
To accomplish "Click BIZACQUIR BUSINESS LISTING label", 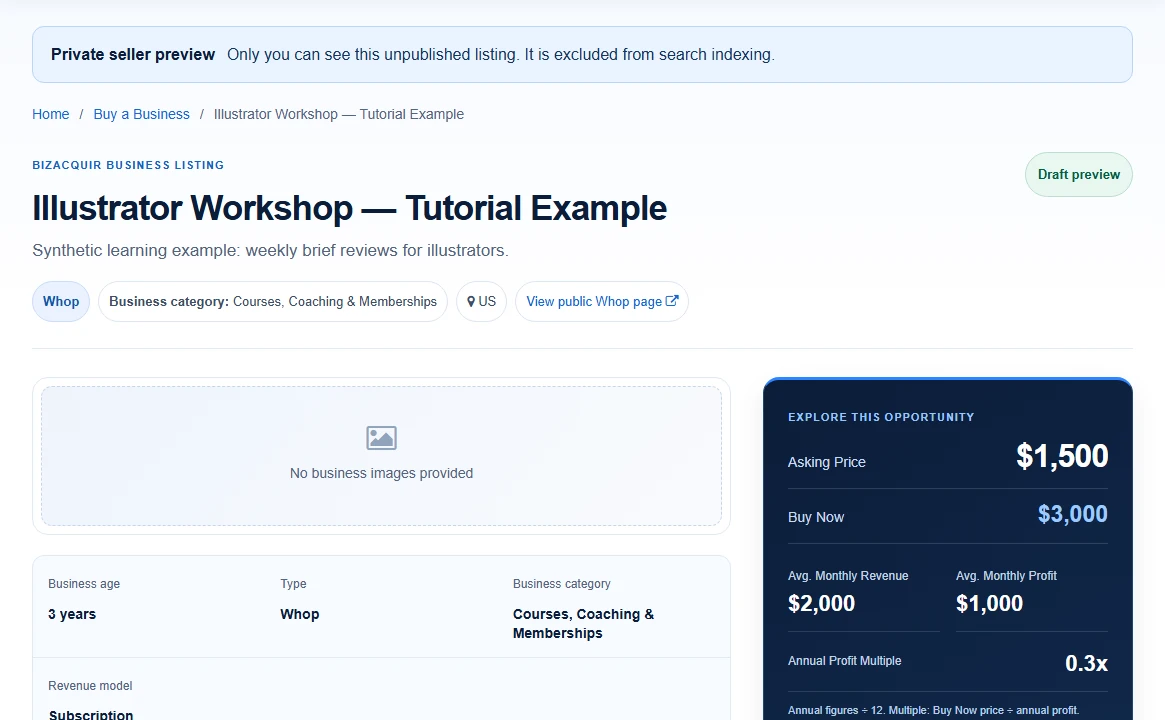I will pyautogui.click(x=128, y=165).
